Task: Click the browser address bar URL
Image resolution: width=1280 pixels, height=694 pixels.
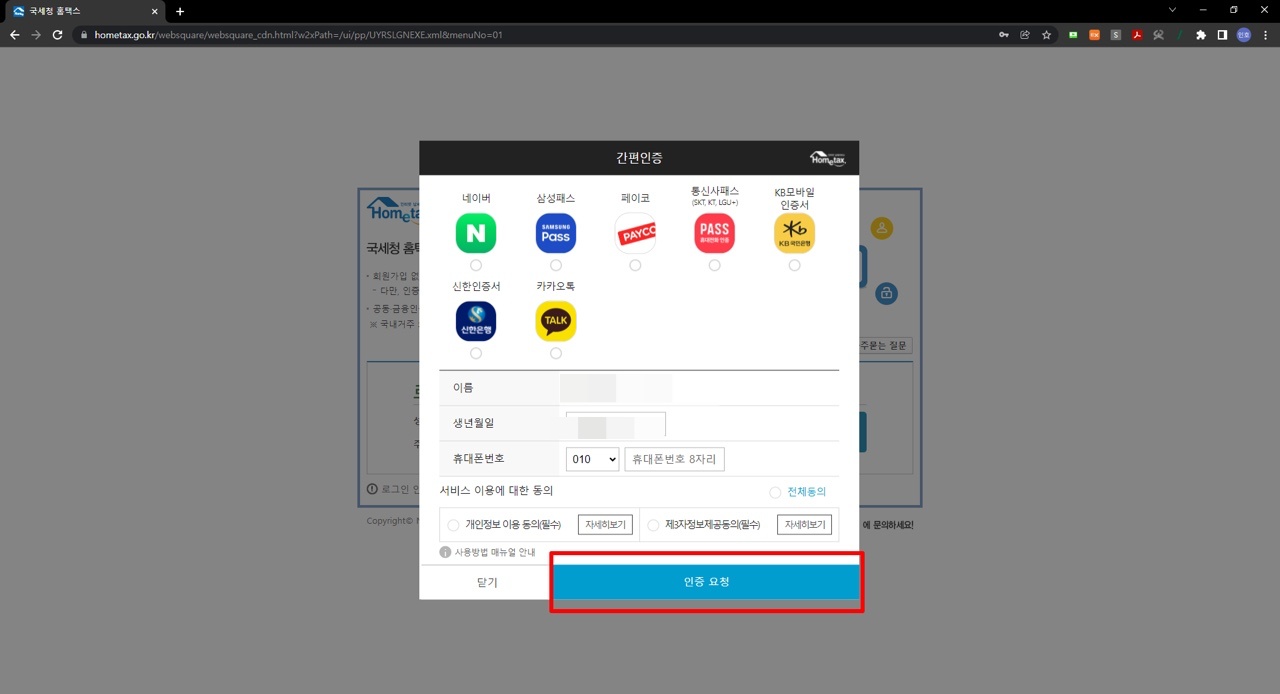Action: point(298,34)
